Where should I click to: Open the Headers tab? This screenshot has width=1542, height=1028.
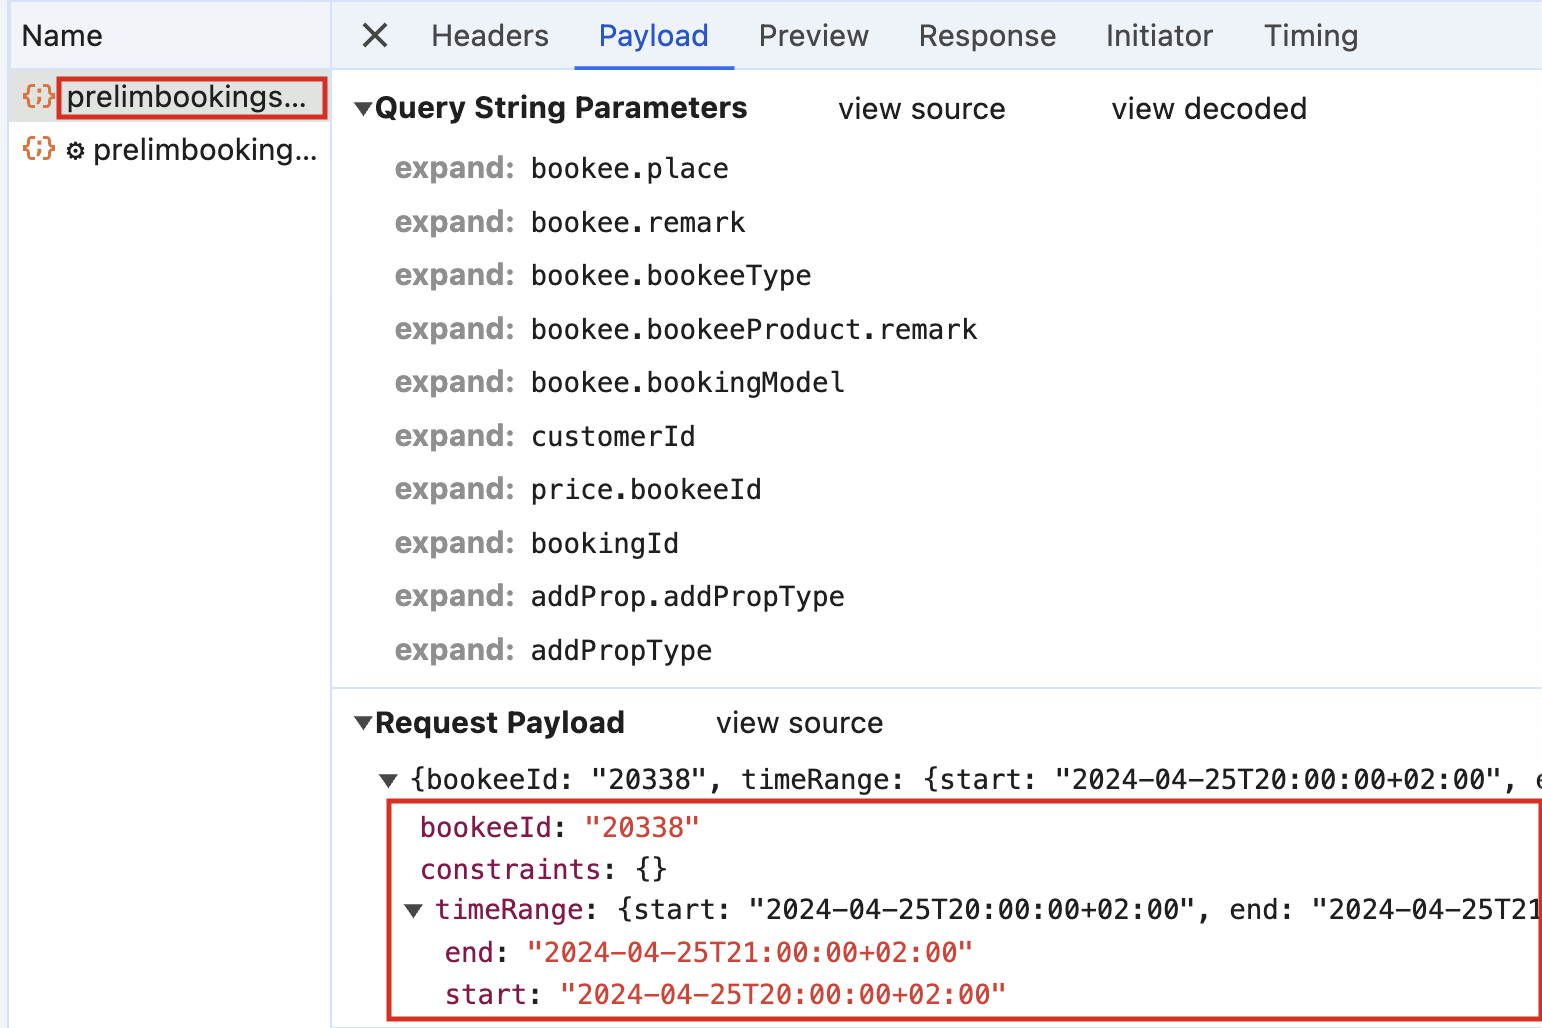click(x=490, y=36)
